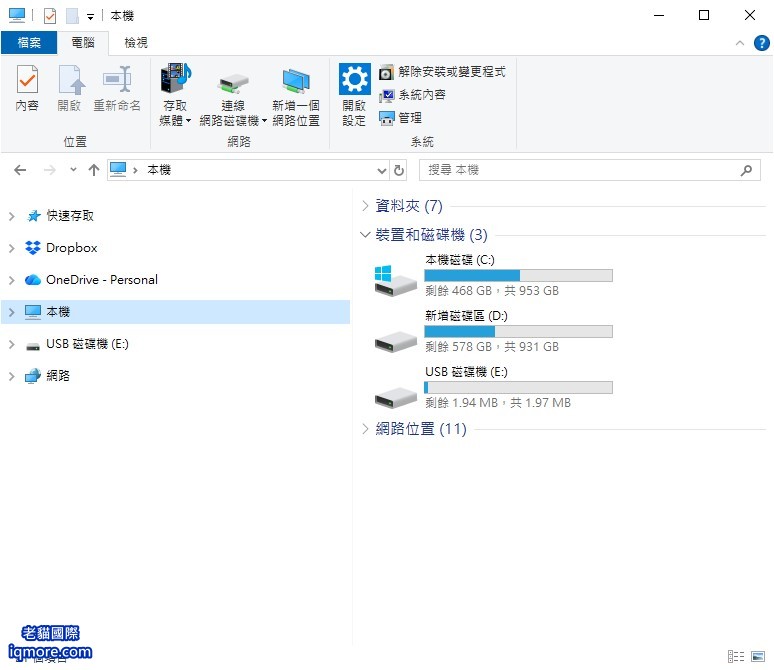The width and height of the screenshot is (774, 670).
Task: Click the 開啟 icon in the 位置 group
Action: tap(70, 79)
